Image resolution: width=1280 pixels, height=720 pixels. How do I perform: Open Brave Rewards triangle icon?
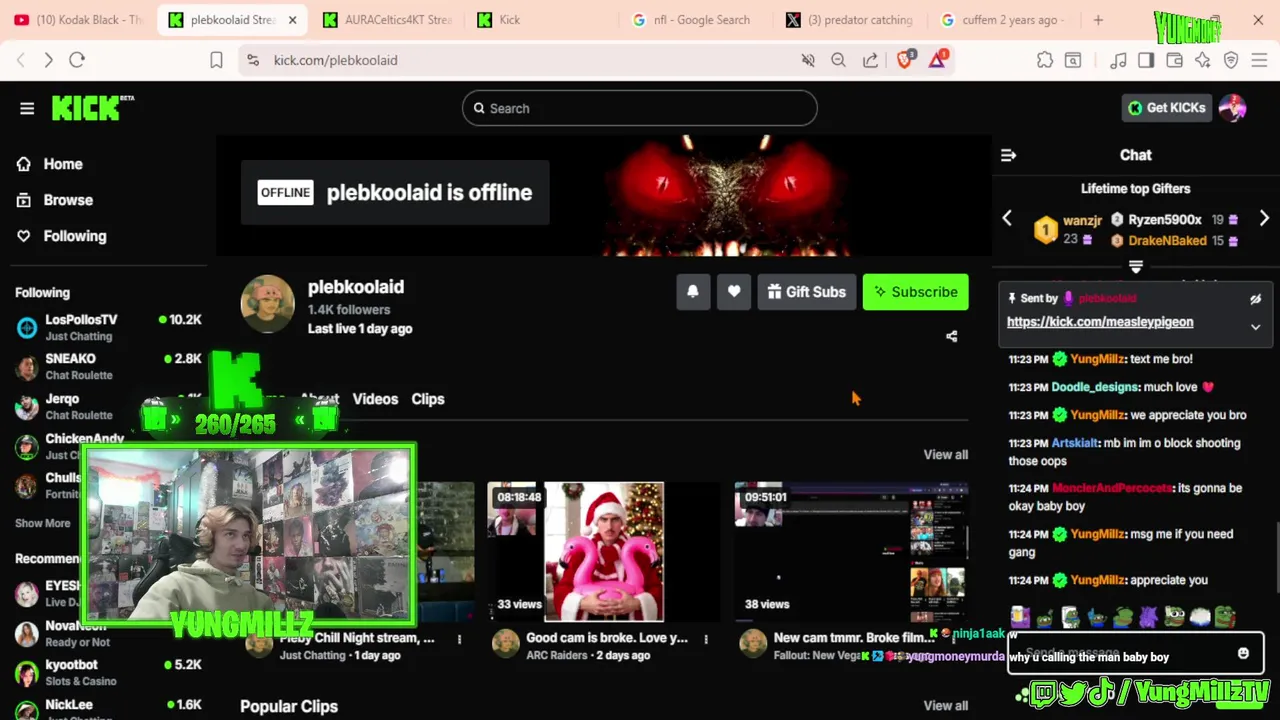pos(938,60)
